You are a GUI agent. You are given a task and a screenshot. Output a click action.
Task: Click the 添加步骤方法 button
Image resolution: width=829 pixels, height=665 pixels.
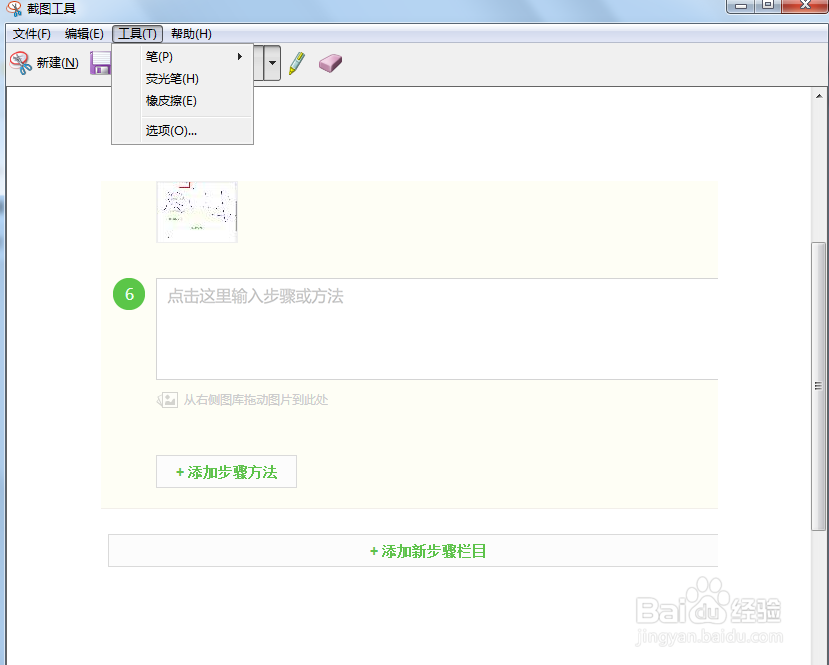(x=226, y=471)
